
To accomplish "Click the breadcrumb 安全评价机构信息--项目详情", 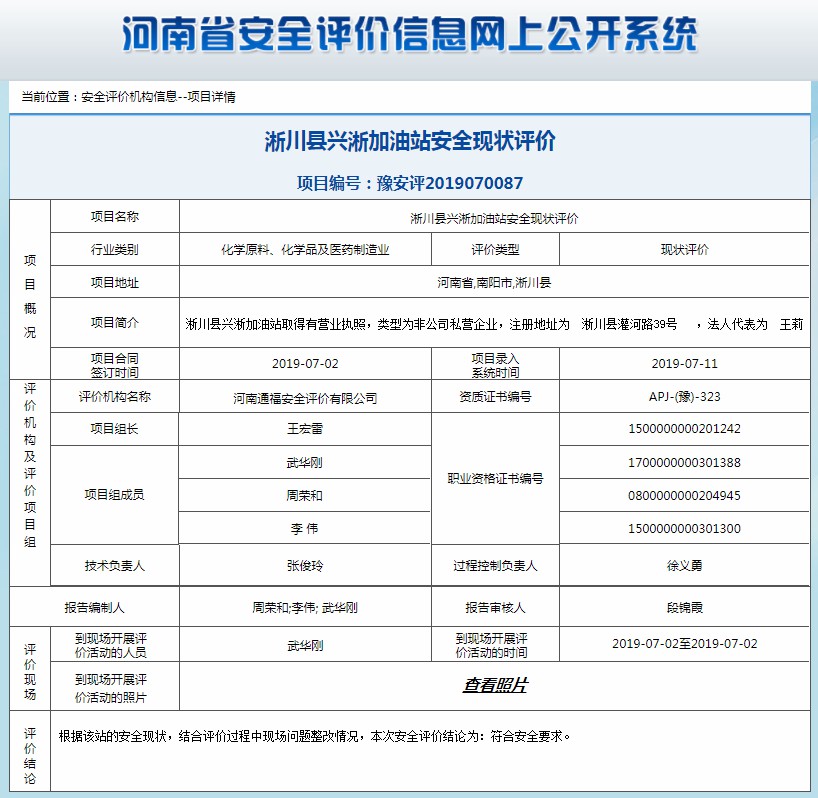I will pos(158,96).
